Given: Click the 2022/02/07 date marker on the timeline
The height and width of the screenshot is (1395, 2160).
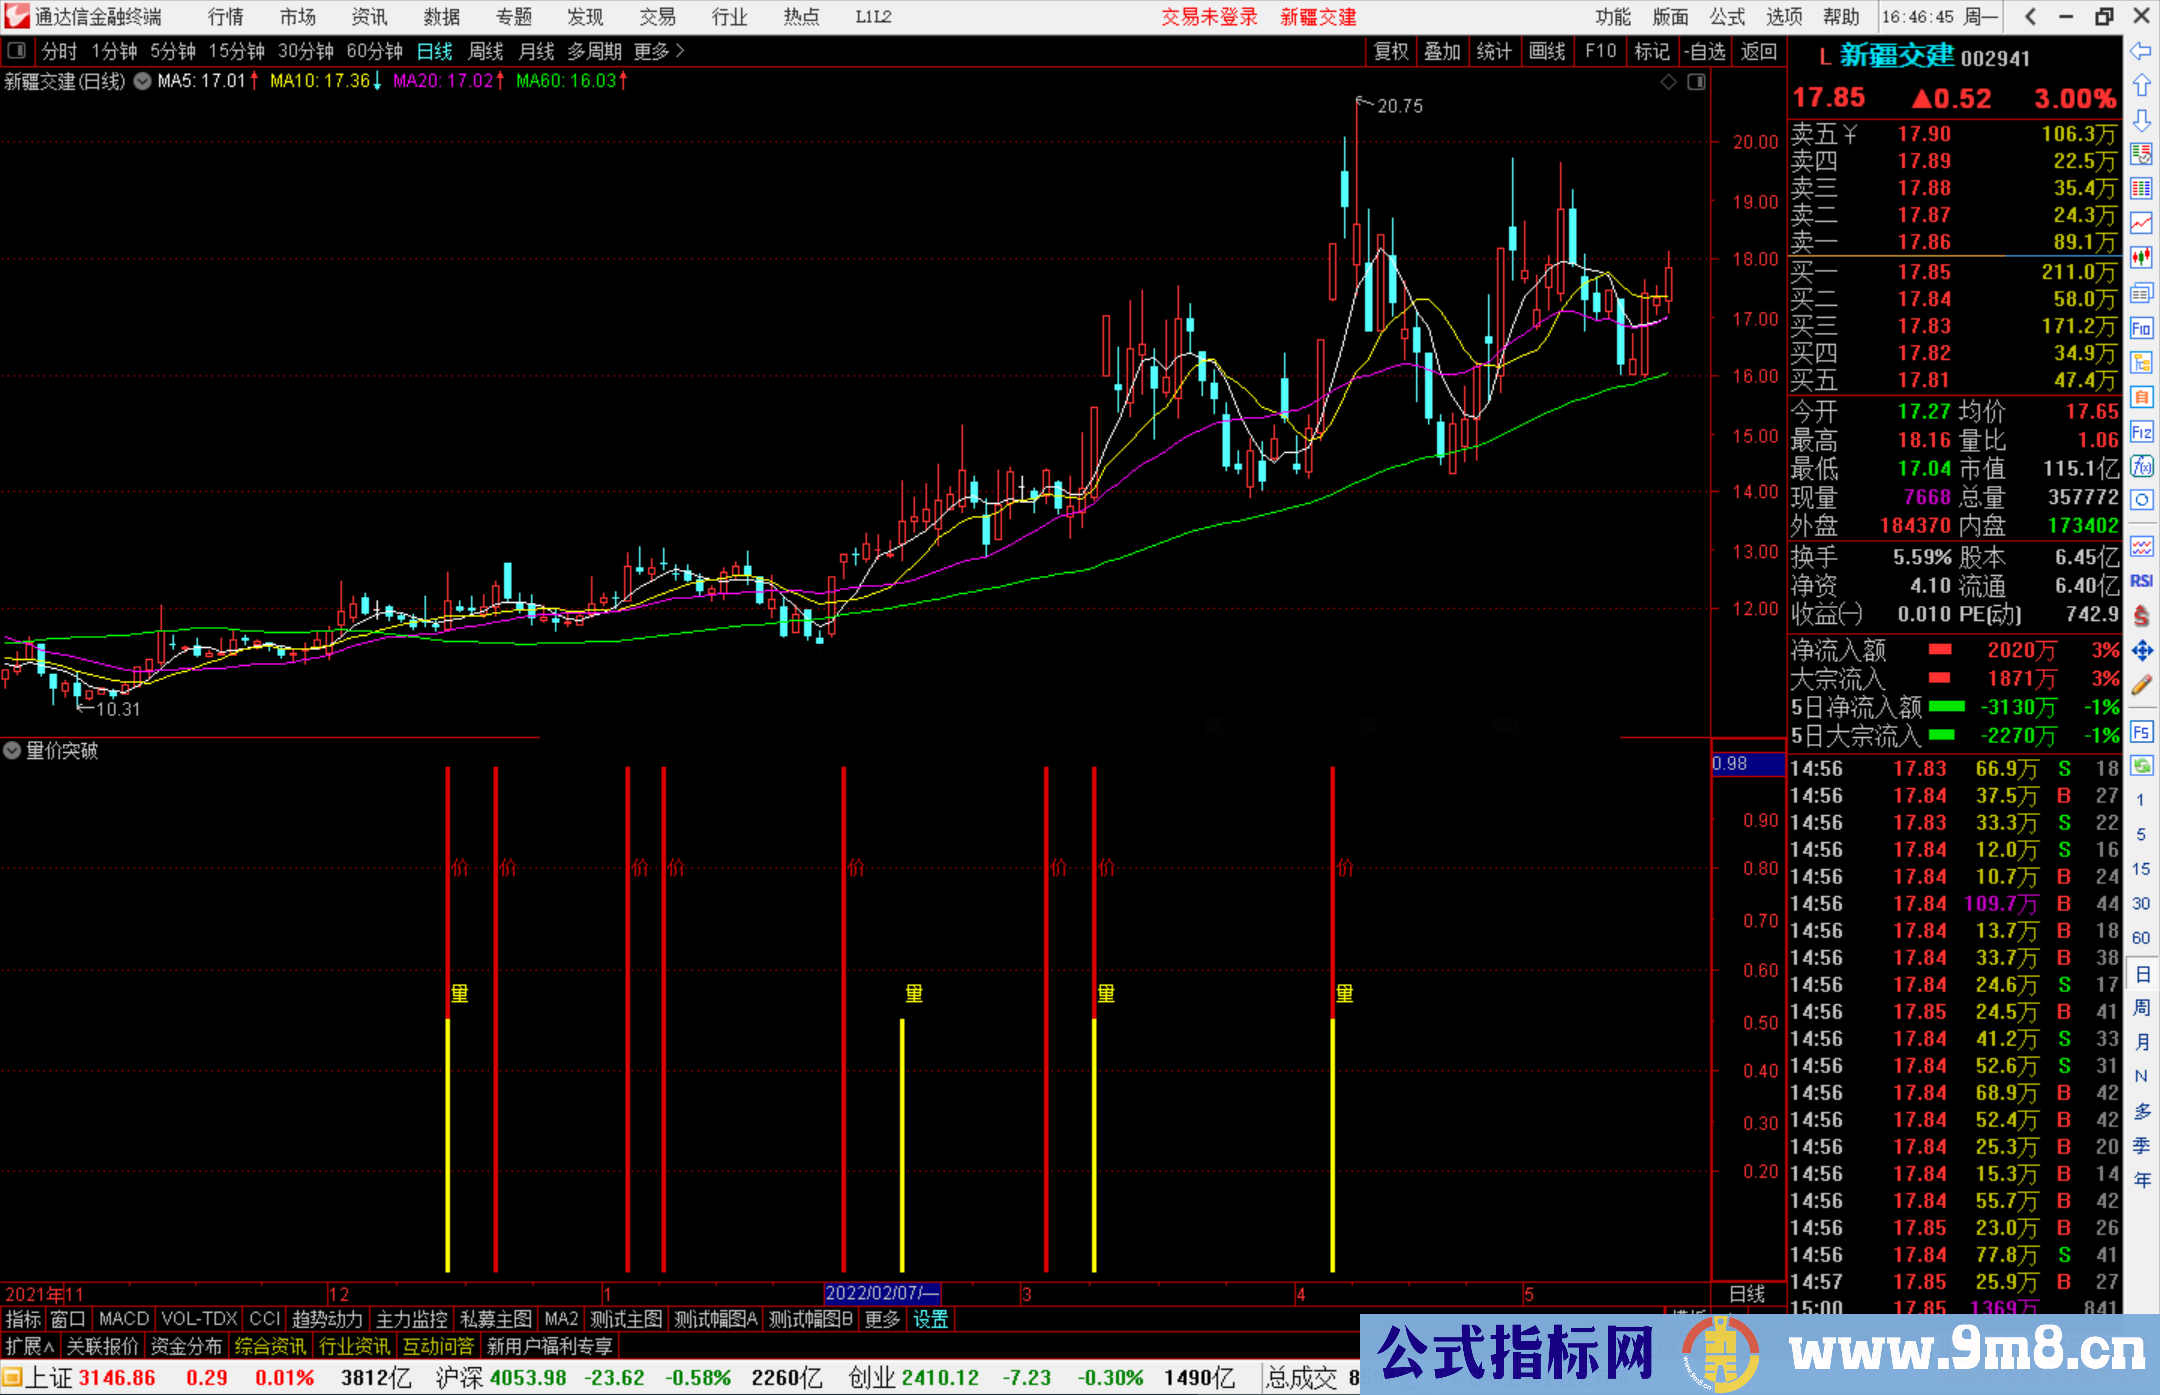Looking at the screenshot, I should [882, 1293].
